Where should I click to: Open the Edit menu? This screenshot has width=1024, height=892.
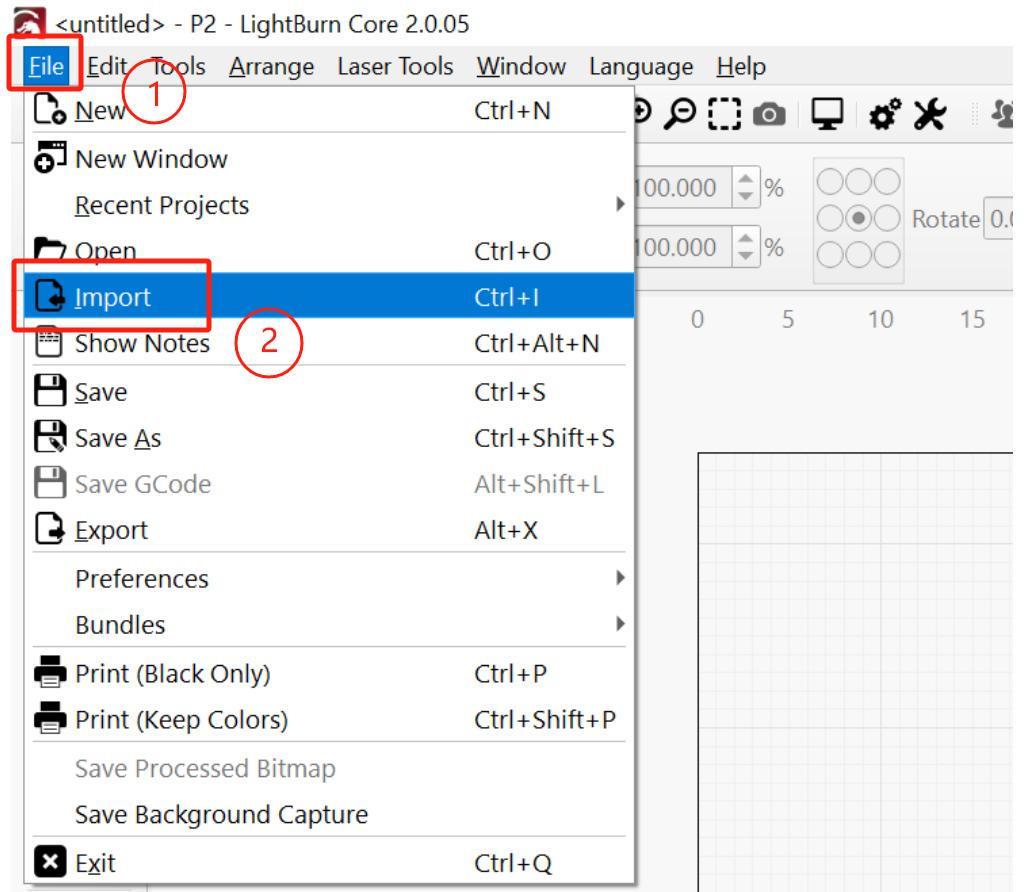pyautogui.click(x=107, y=66)
